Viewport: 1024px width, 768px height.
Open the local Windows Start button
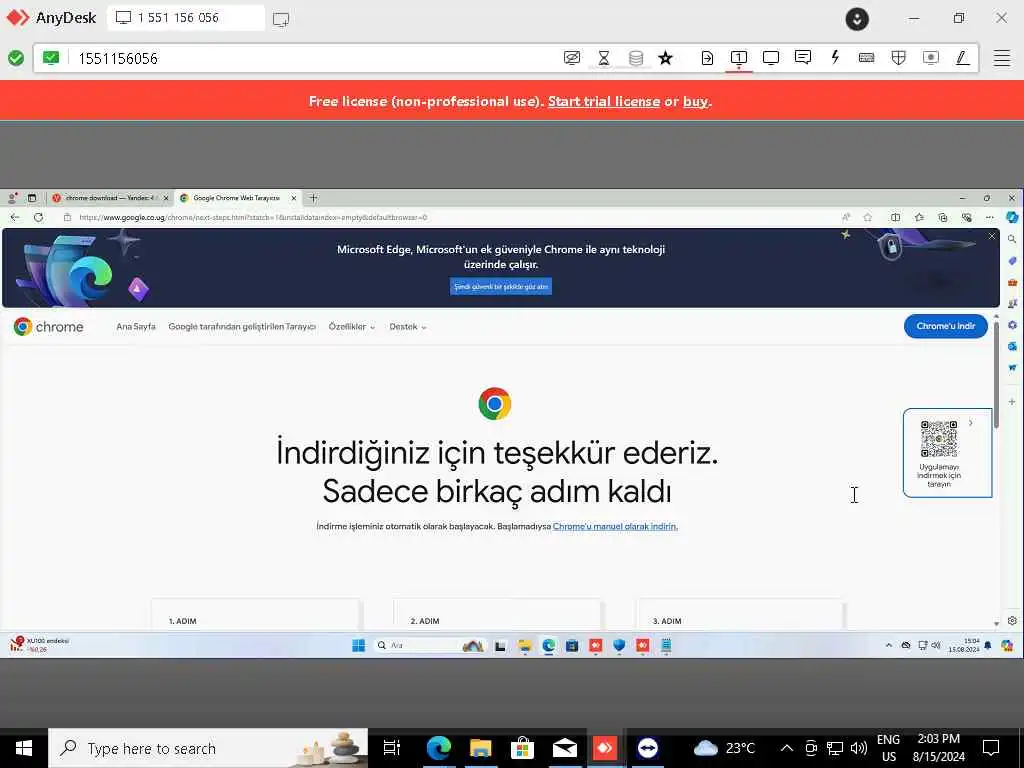(24, 748)
